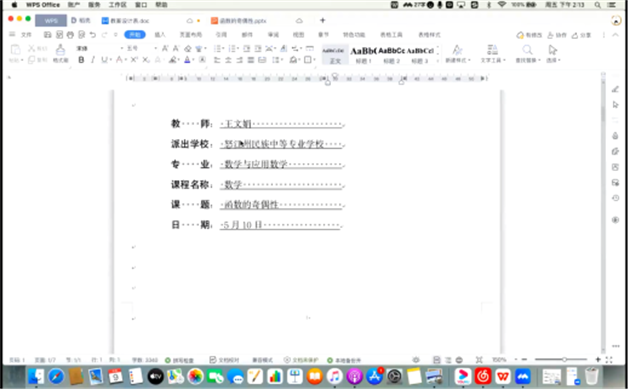Click the fullscreen icon in status bar
The image size is (630, 390).
click(x=609, y=360)
